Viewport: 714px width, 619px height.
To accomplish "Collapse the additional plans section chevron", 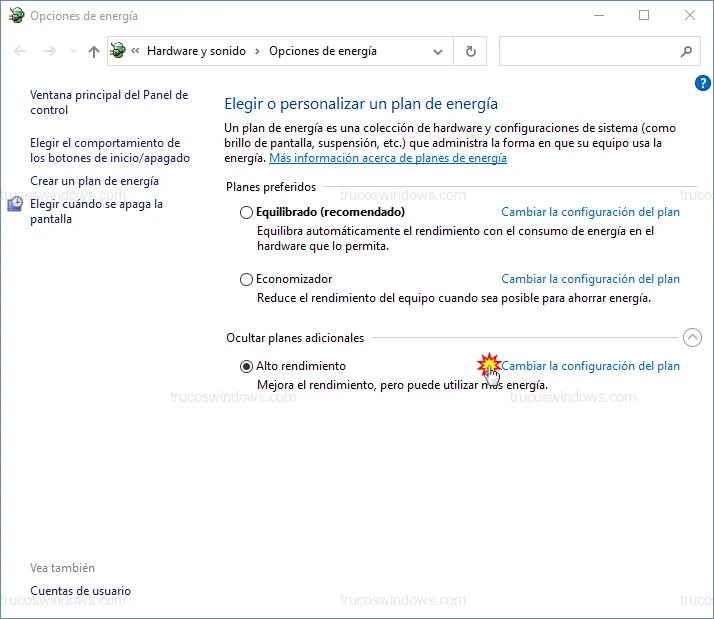I will tap(692, 338).
